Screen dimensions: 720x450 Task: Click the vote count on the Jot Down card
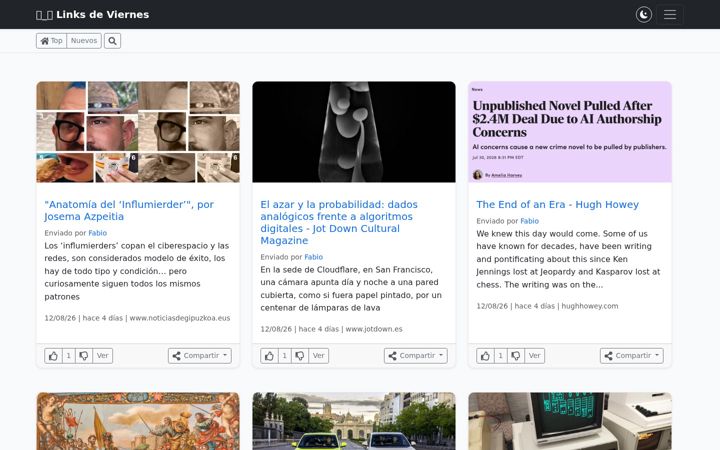(x=284, y=356)
